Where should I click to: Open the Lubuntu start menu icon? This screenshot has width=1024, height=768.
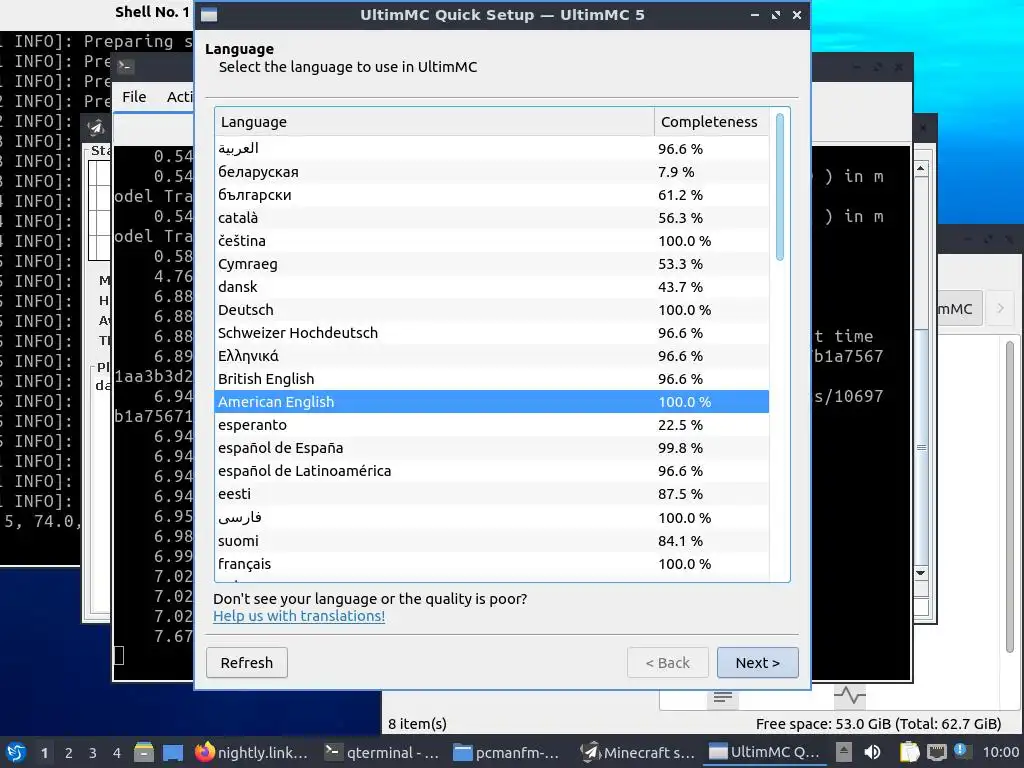16,752
